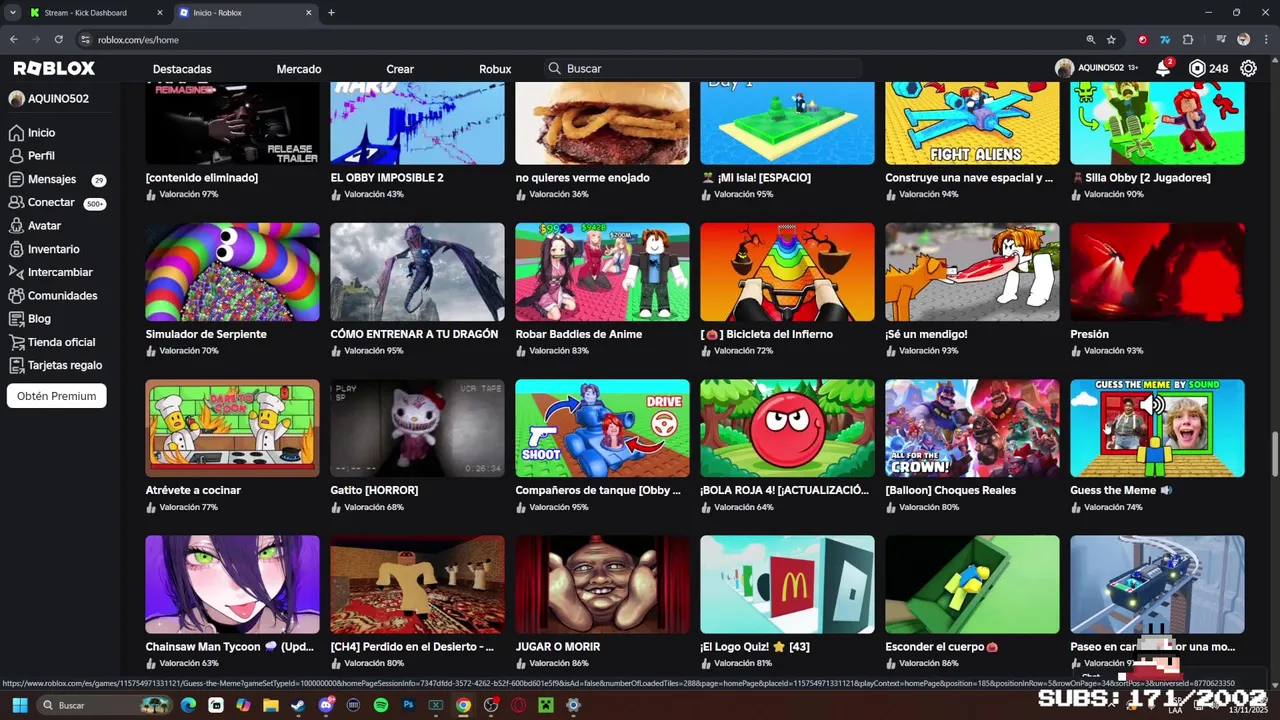Click the Obtén Premium button
Image resolution: width=1280 pixels, height=720 pixels.
[x=57, y=396]
